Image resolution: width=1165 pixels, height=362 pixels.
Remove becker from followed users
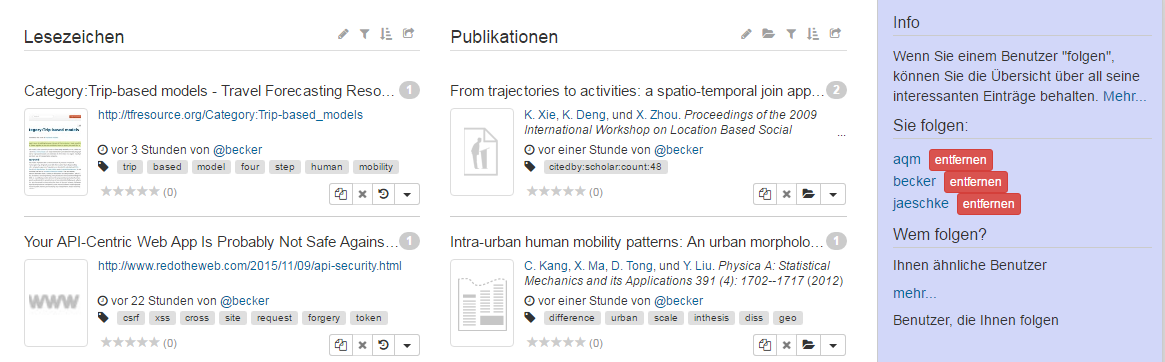pos(976,181)
